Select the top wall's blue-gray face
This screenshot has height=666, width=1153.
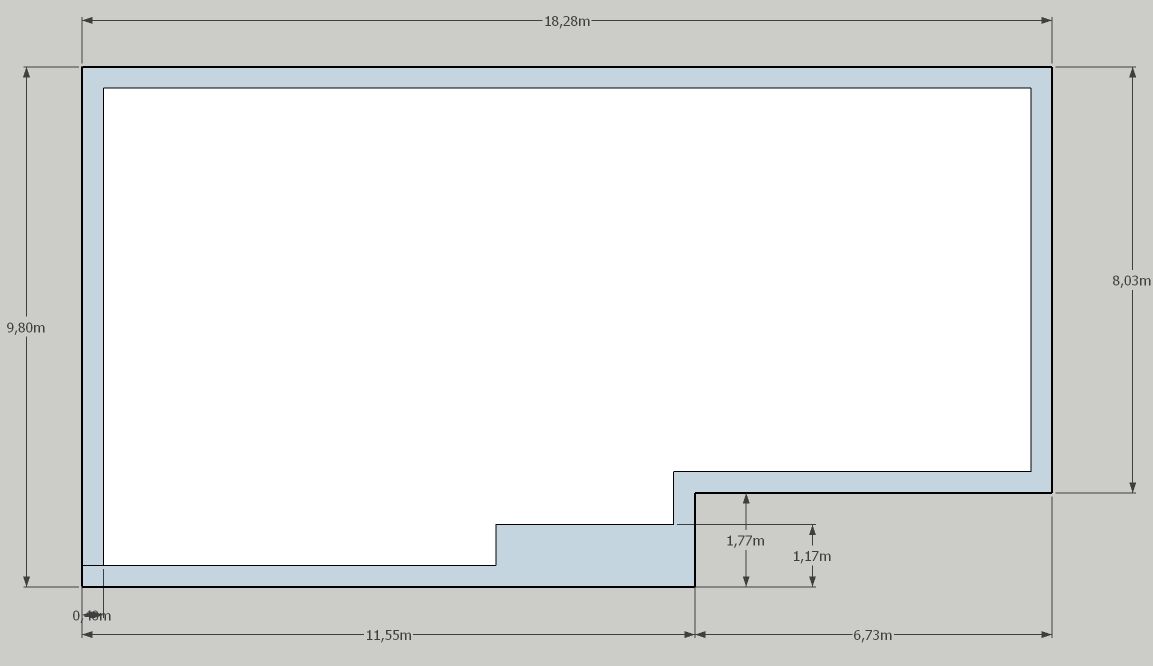(x=566, y=78)
